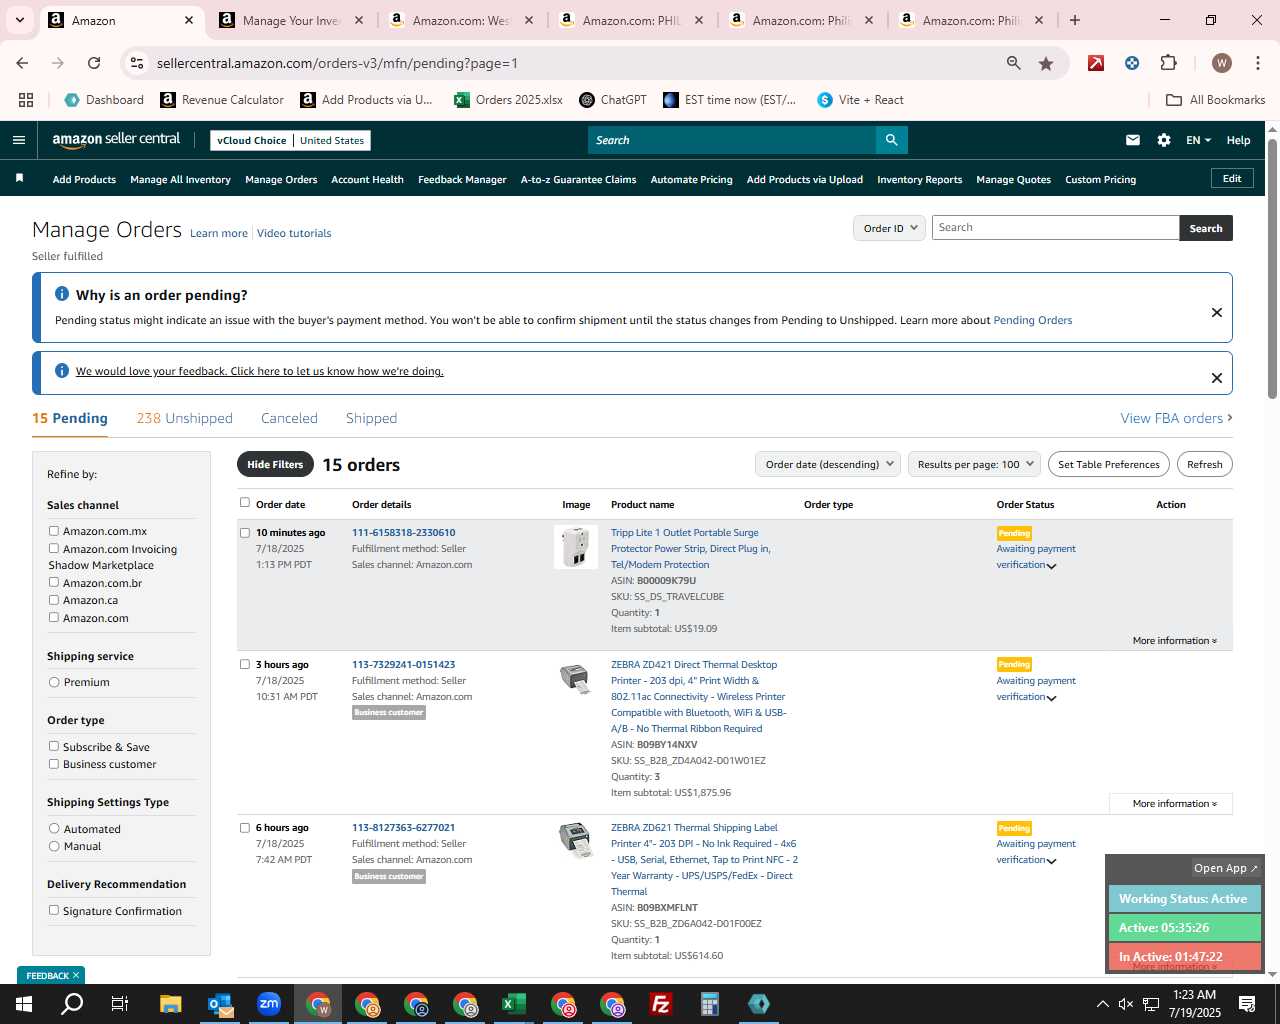
Task: Open Windows search from the taskbar
Action: (x=72, y=1004)
